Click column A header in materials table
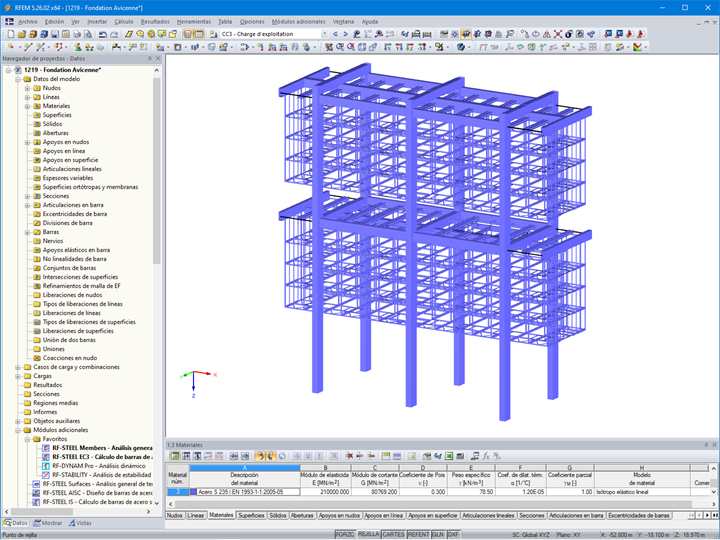The width and height of the screenshot is (720, 540). (x=245, y=468)
